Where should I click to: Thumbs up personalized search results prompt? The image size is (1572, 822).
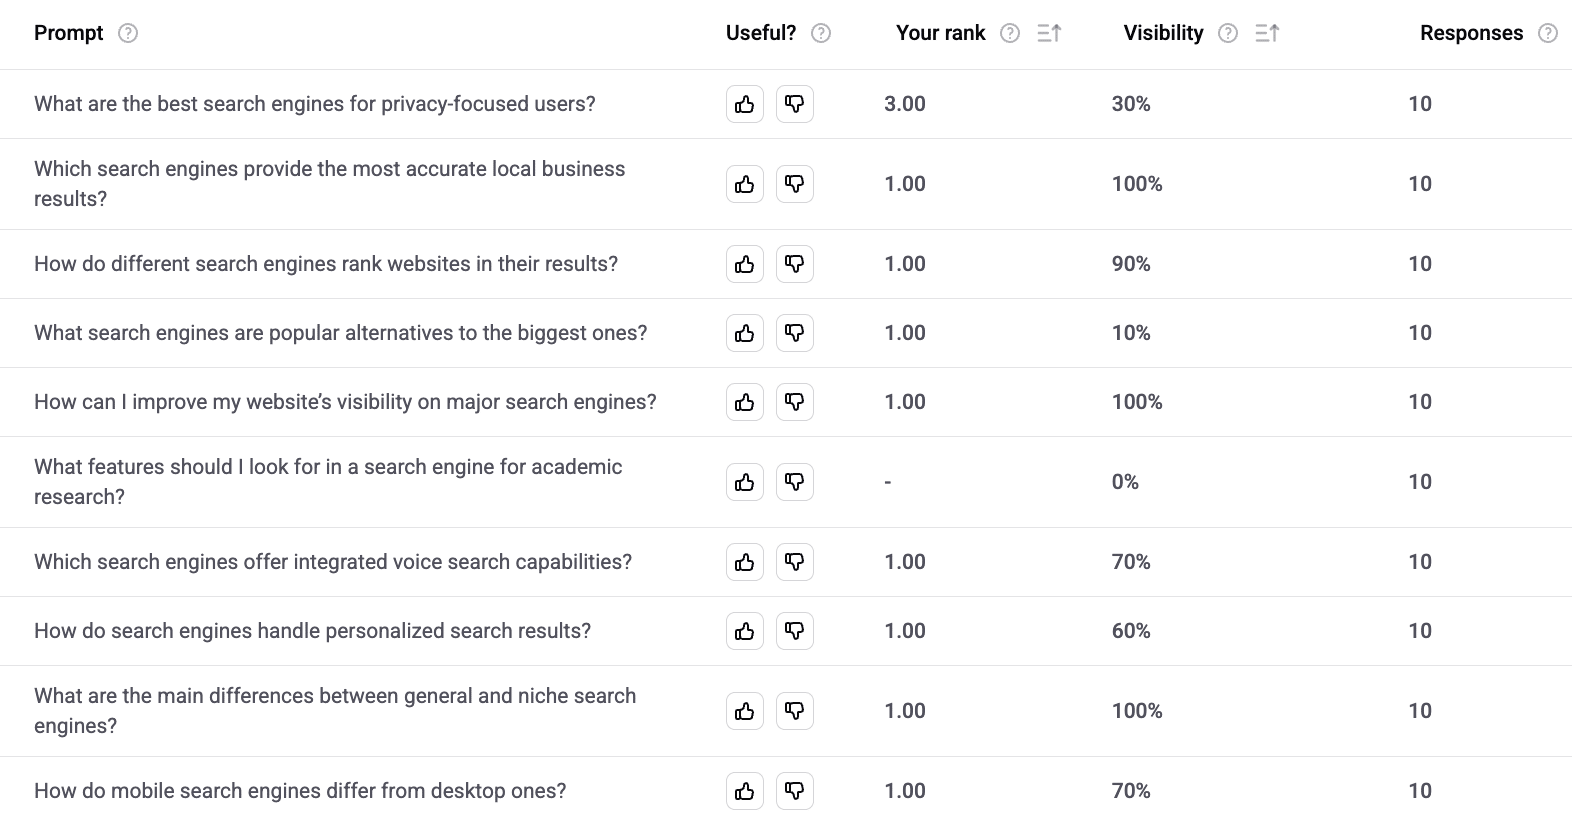[745, 631]
